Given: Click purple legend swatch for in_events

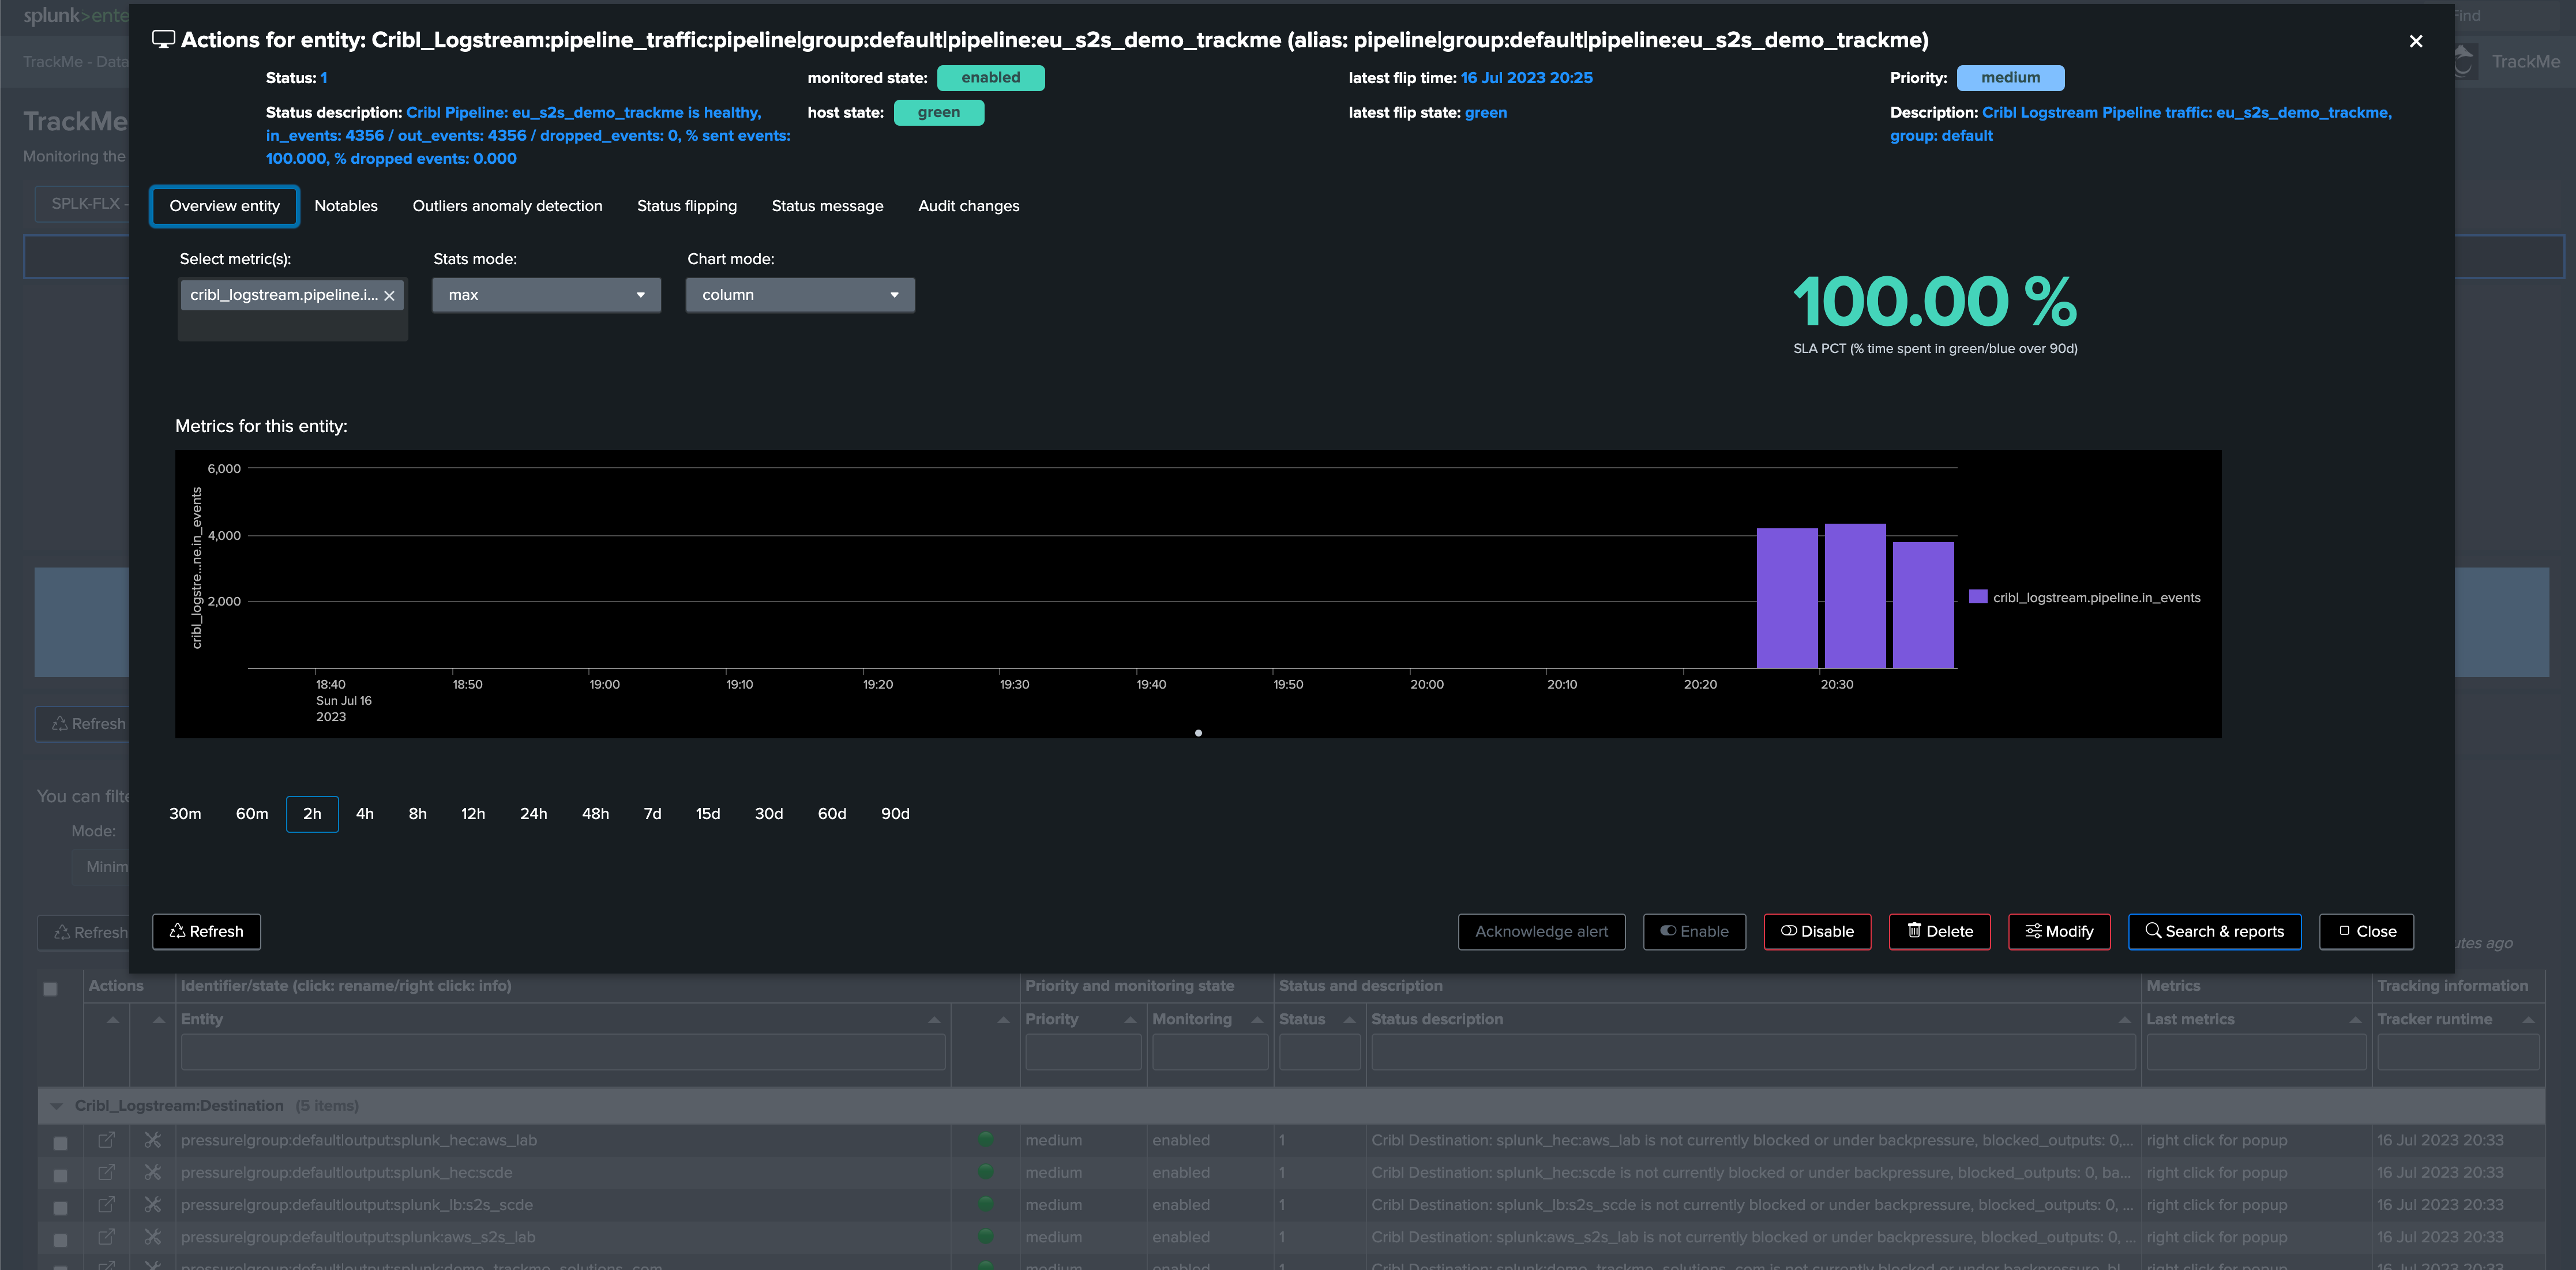Looking at the screenshot, I should tap(1977, 597).
